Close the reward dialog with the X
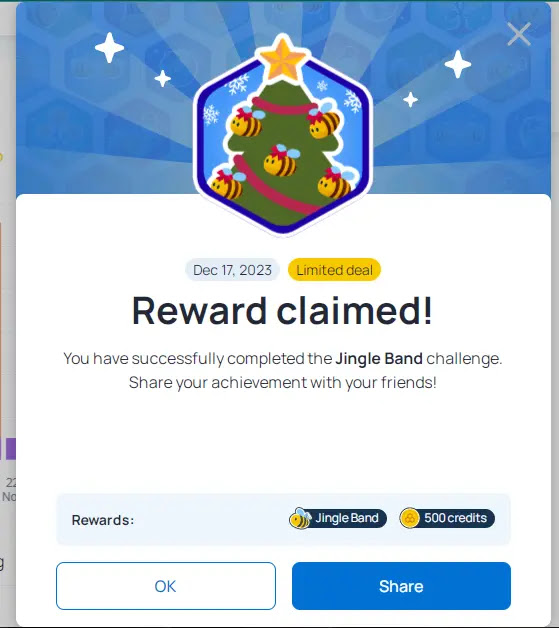The height and width of the screenshot is (628, 559). point(519,34)
